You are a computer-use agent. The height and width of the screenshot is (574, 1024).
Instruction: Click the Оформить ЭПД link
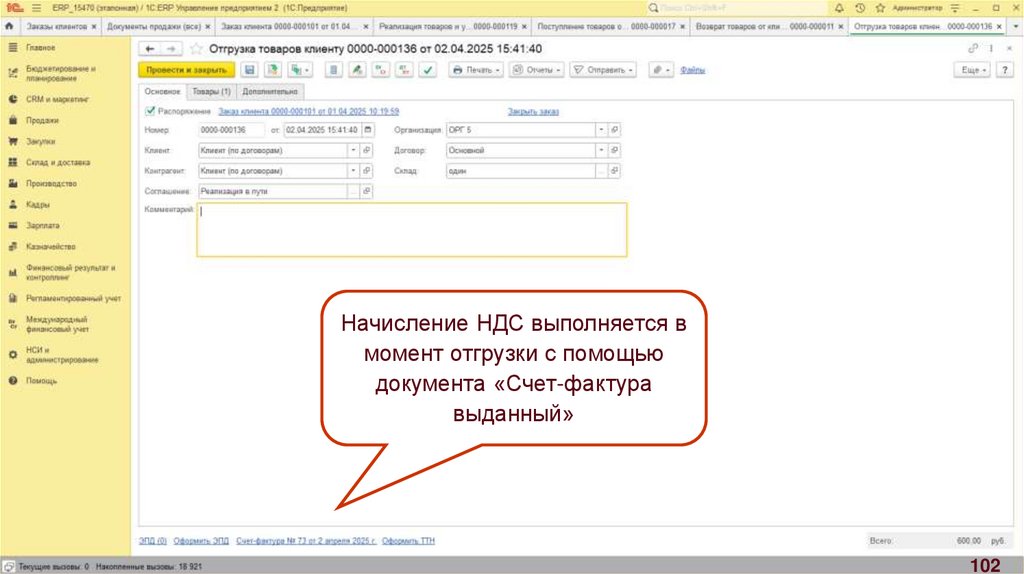click(201, 541)
